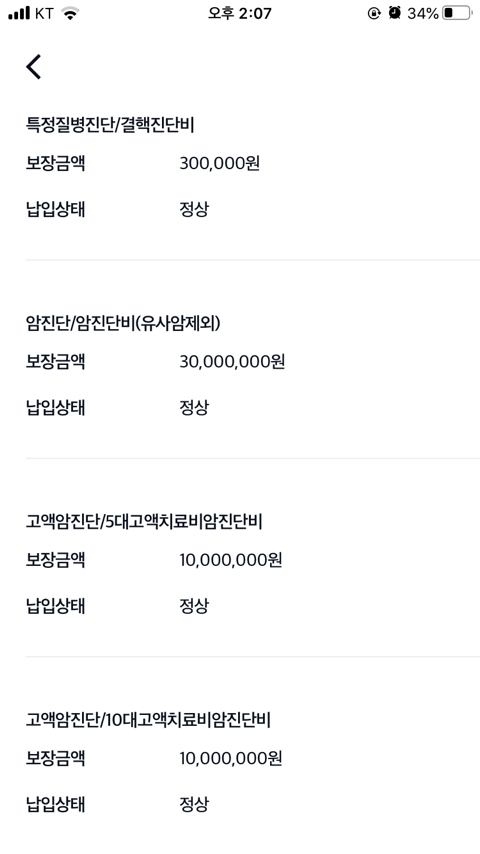Tap the 300,000원 coverage amount
Viewport: 480px width, 854px height.
(x=220, y=163)
